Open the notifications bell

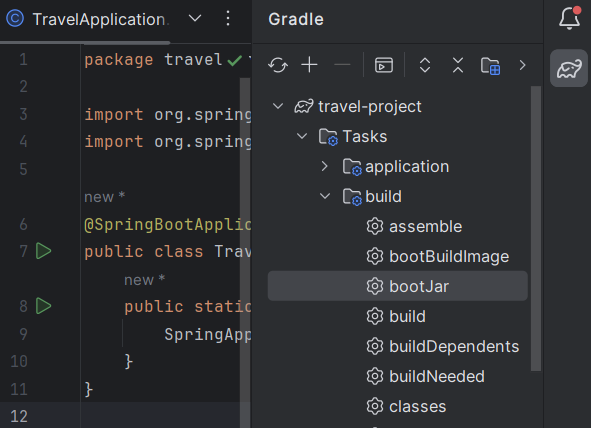coord(569,18)
